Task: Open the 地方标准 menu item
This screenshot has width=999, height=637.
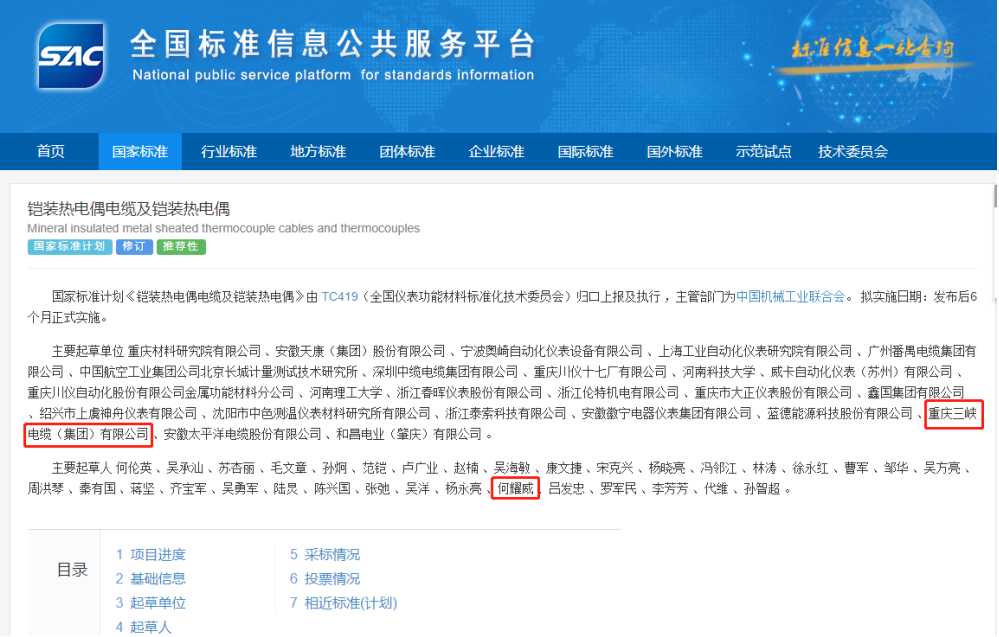Action: 318,152
